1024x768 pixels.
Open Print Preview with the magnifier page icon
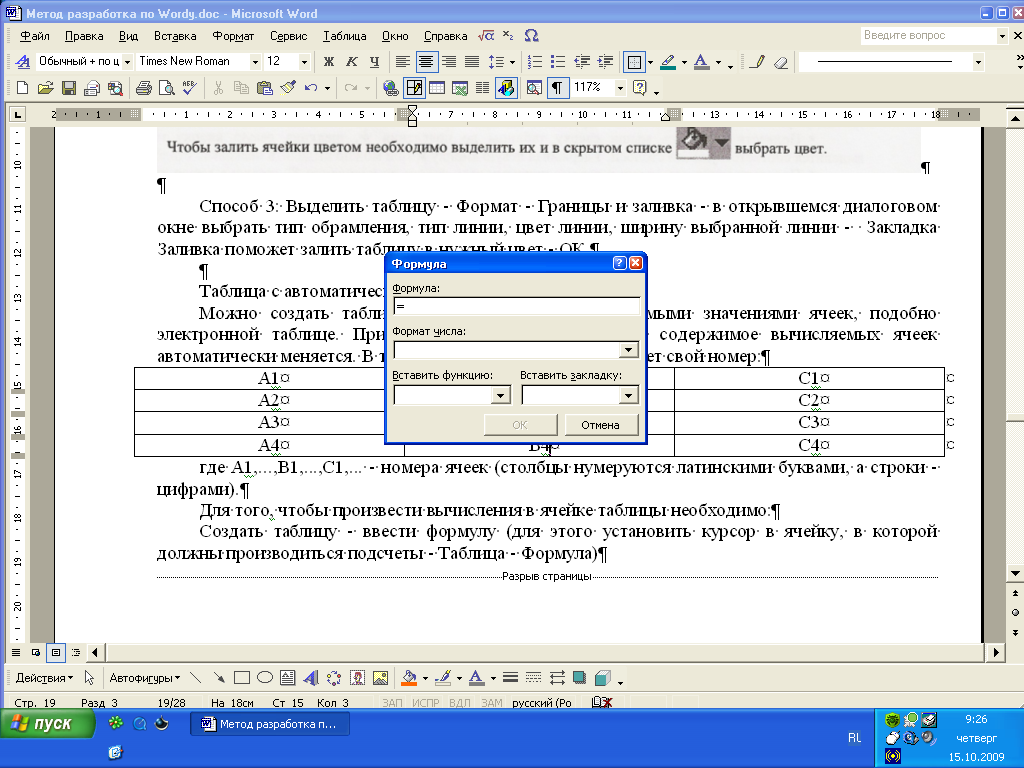point(167,88)
